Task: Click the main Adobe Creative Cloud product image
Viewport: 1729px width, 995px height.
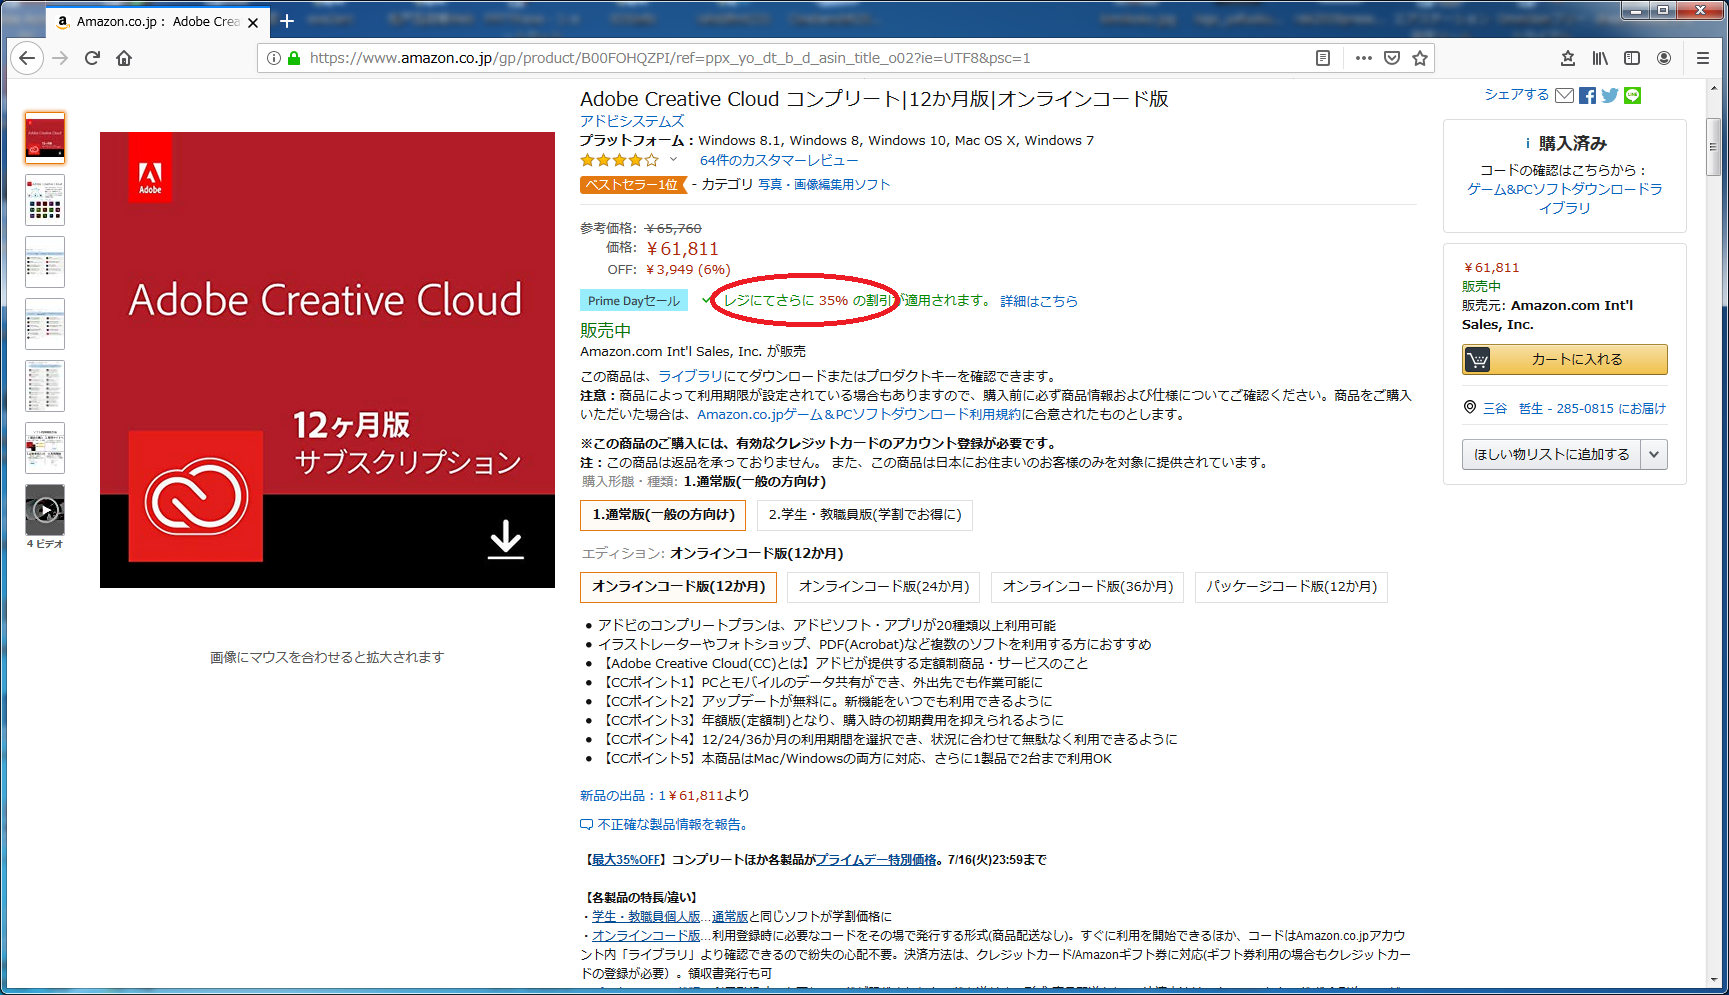Action: pos(327,360)
